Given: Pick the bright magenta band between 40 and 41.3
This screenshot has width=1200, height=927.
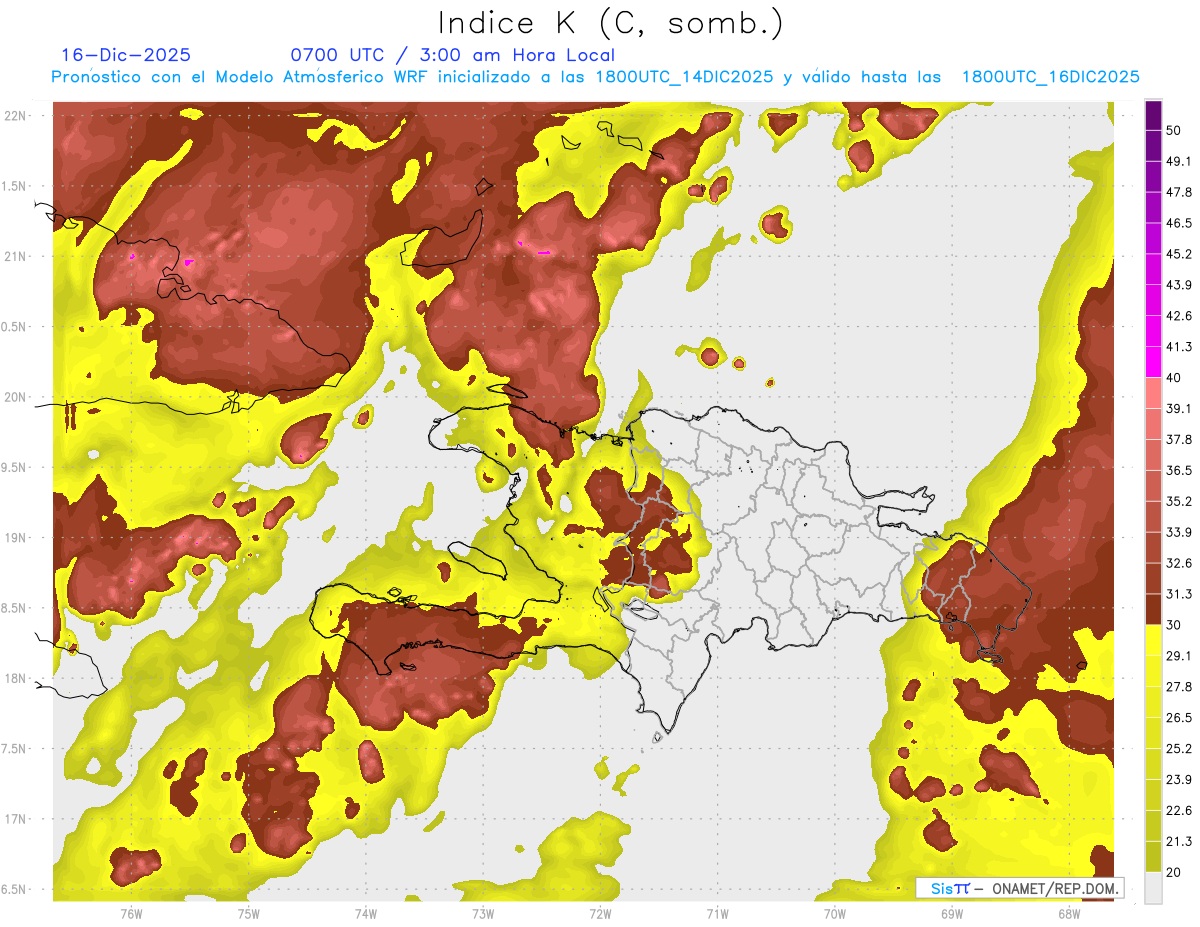Looking at the screenshot, I should tap(1153, 362).
